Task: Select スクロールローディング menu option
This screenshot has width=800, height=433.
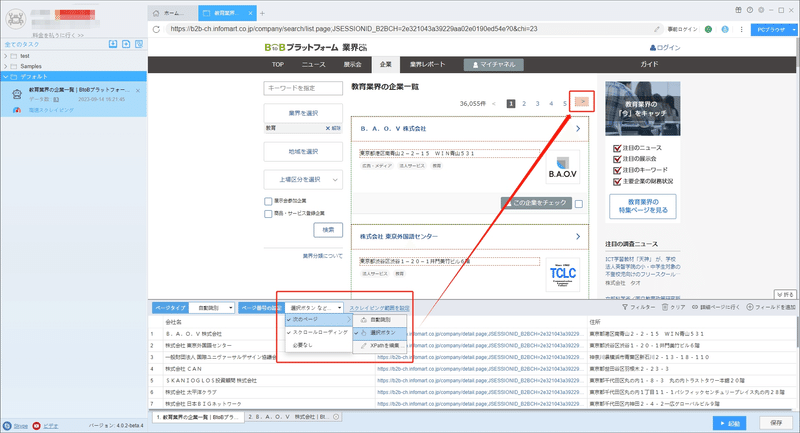Action: click(319, 332)
